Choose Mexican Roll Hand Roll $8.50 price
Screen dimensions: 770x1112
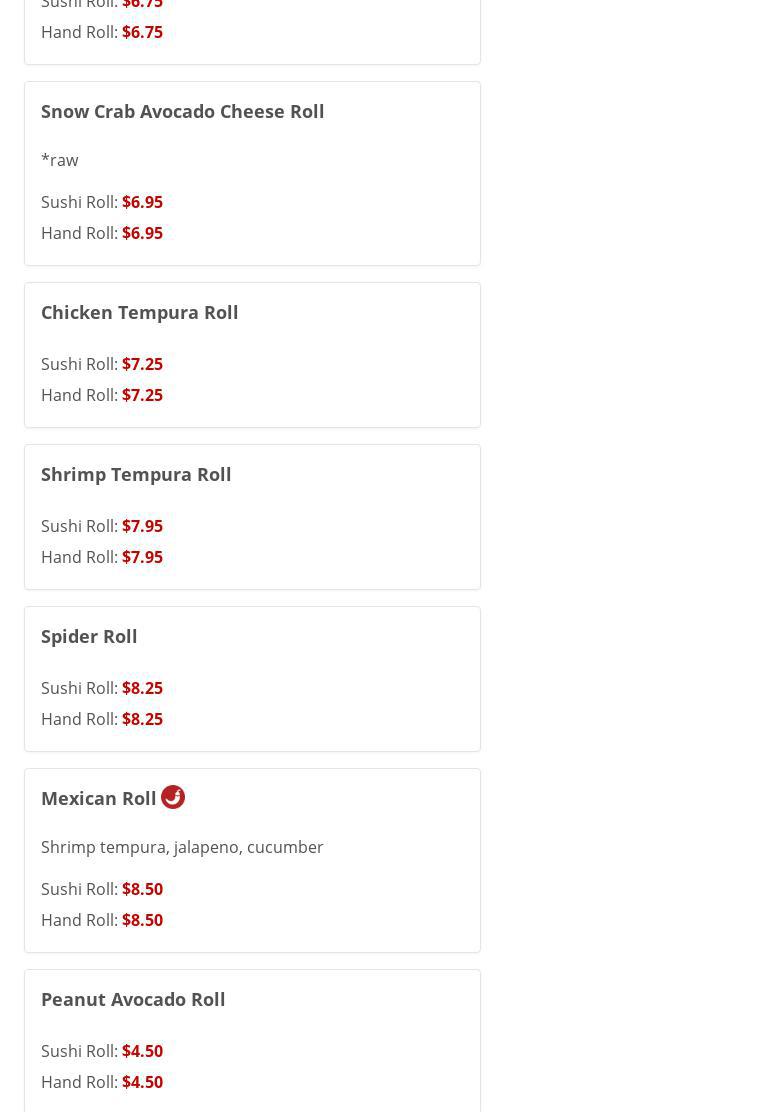(x=142, y=920)
